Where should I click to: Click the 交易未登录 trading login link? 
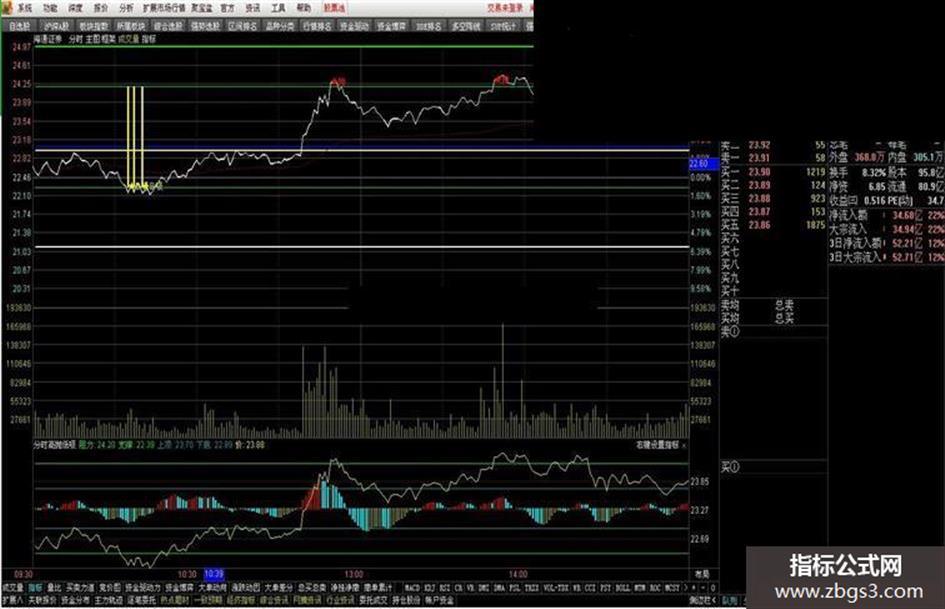tap(505, 8)
